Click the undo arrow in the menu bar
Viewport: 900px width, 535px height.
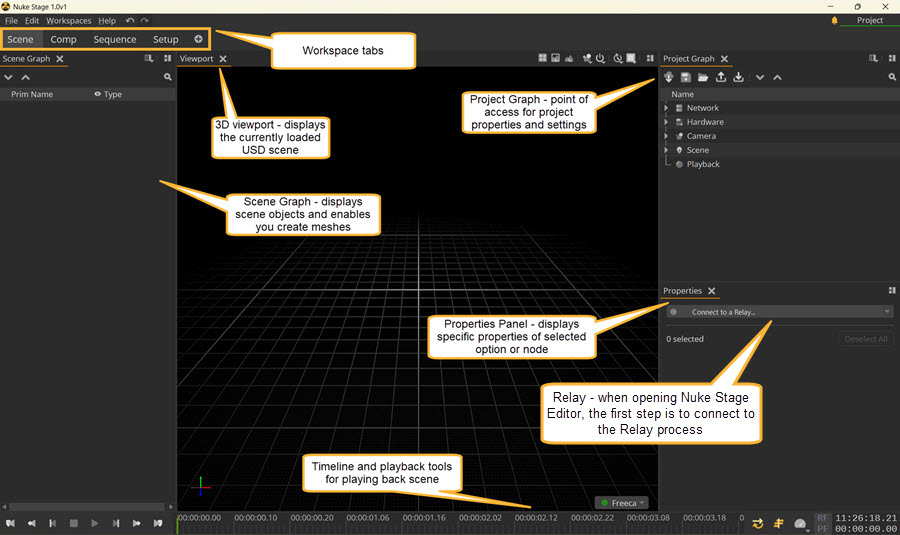pos(130,20)
